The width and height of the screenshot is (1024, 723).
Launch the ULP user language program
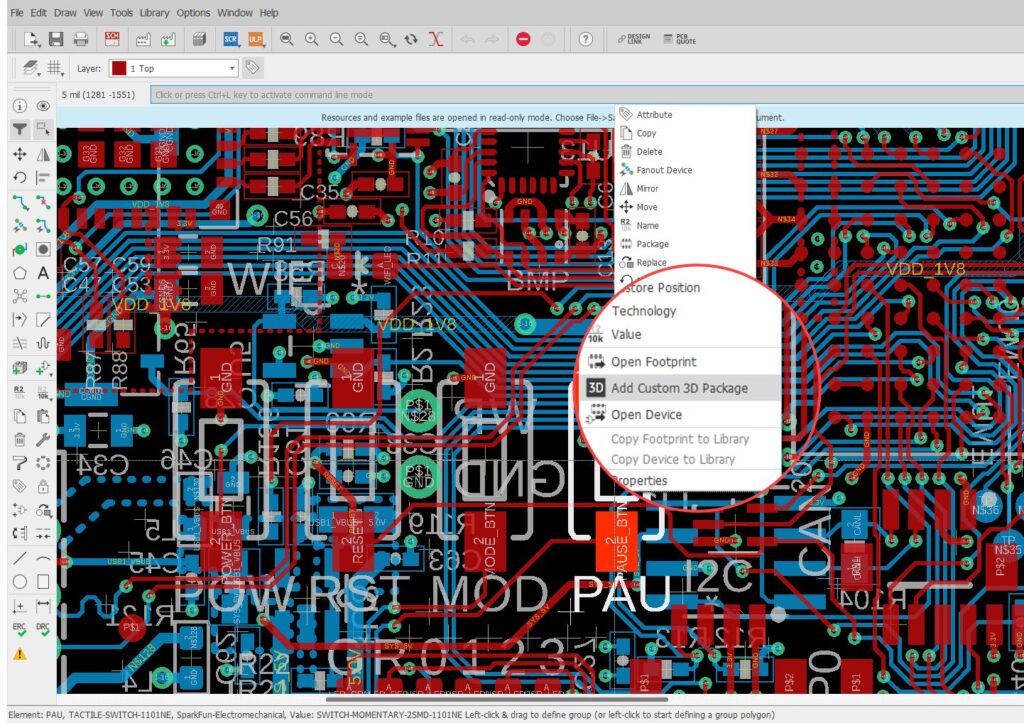pyautogui.click(x=255, y=39)
